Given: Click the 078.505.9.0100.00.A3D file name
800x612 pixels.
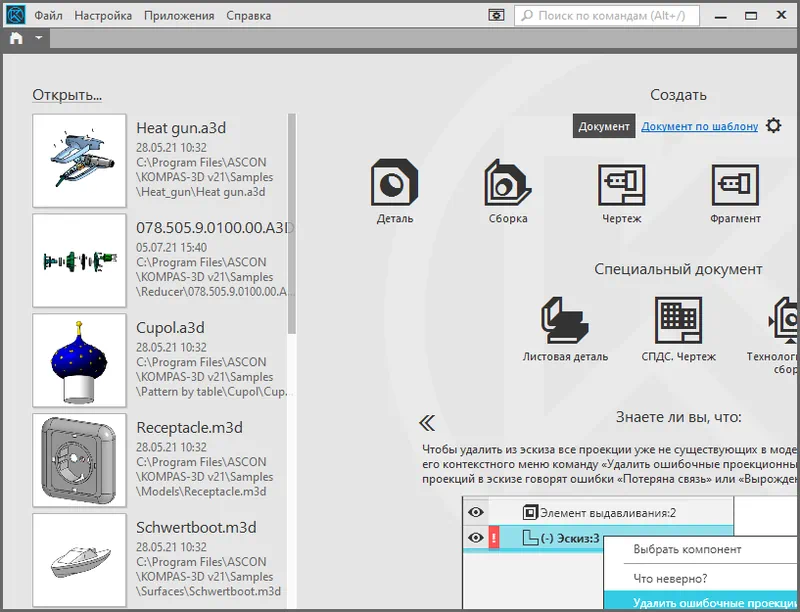Looking at the screenshot, I should [215, 228].
